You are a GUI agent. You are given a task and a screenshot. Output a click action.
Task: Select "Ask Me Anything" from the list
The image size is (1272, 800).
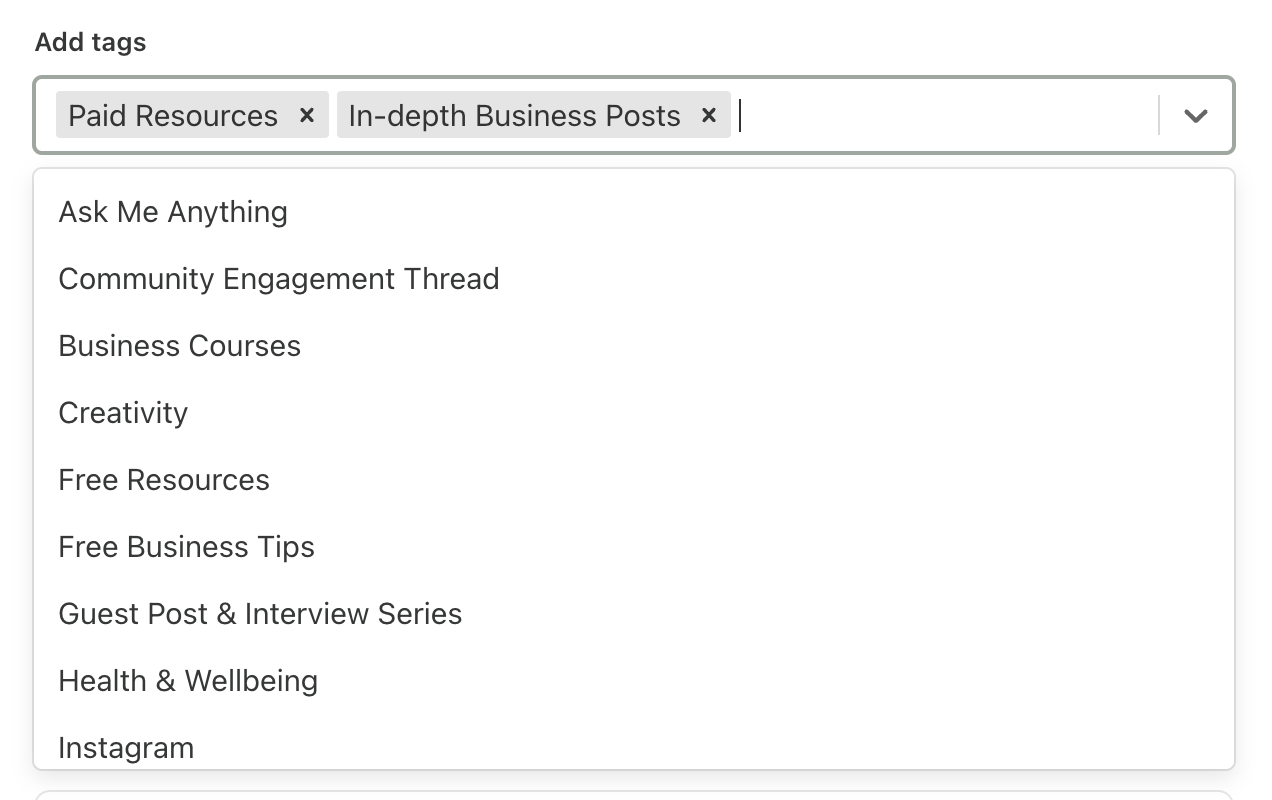(x=172, y=212)
